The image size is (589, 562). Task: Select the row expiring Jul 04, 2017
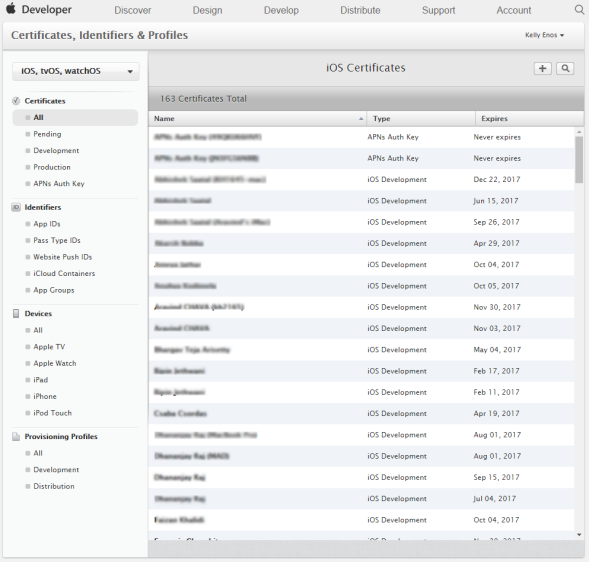[361, 499]
